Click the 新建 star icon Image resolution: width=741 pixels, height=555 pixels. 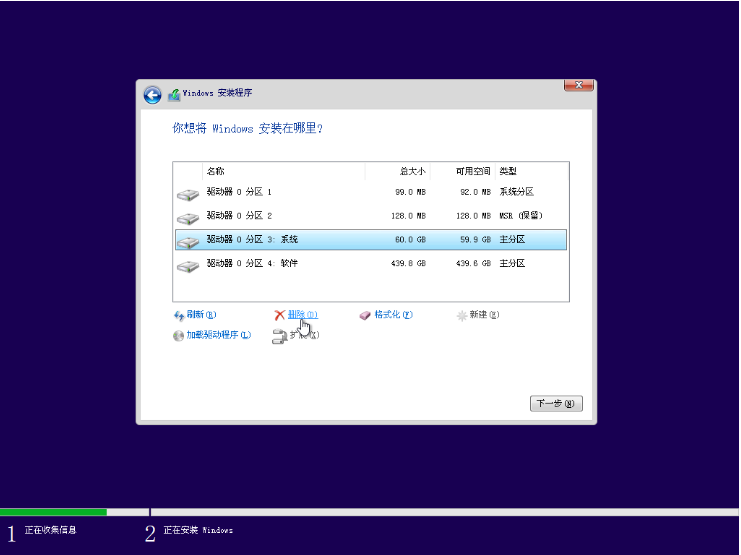(x=462, y=315)
